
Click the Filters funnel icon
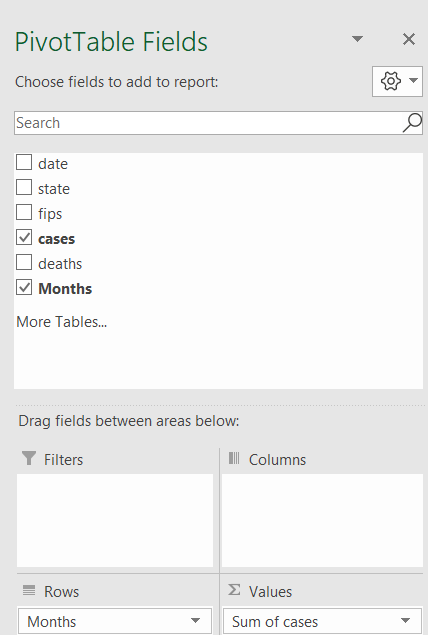(29, 458)
